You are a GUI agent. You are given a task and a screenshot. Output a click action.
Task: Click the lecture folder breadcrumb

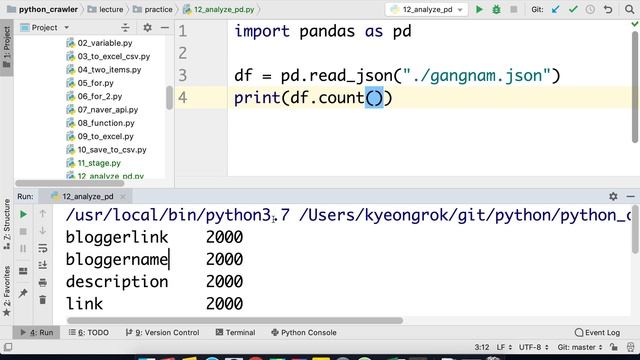click(x=106, y=9)
